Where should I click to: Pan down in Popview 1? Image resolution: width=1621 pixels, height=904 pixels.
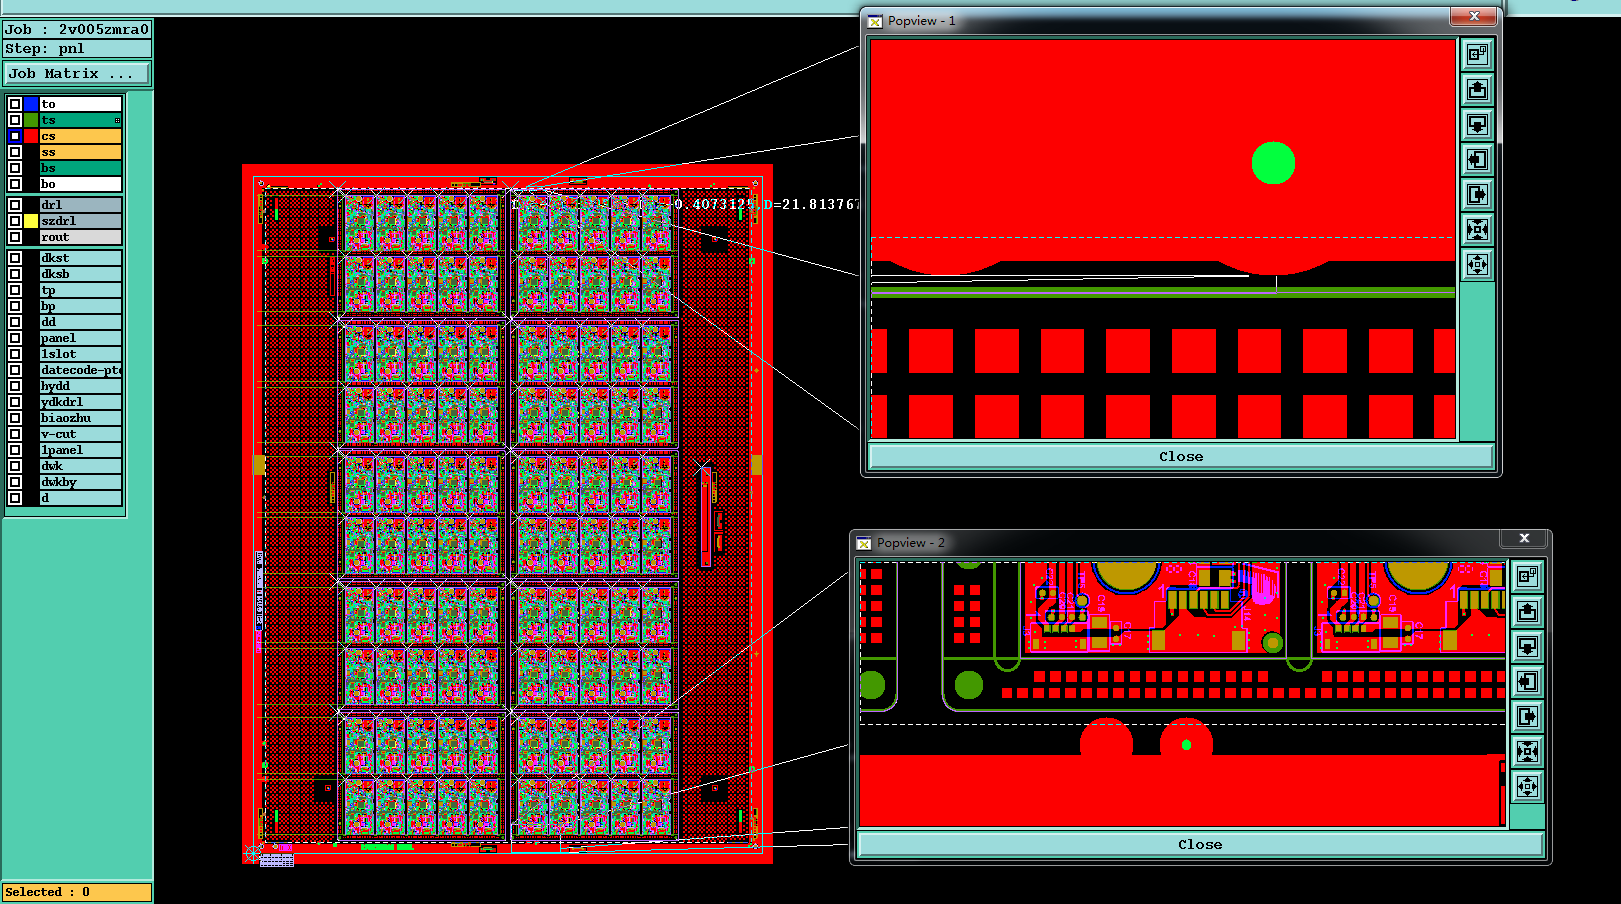pyautogui.click(x=1477, y=124)
